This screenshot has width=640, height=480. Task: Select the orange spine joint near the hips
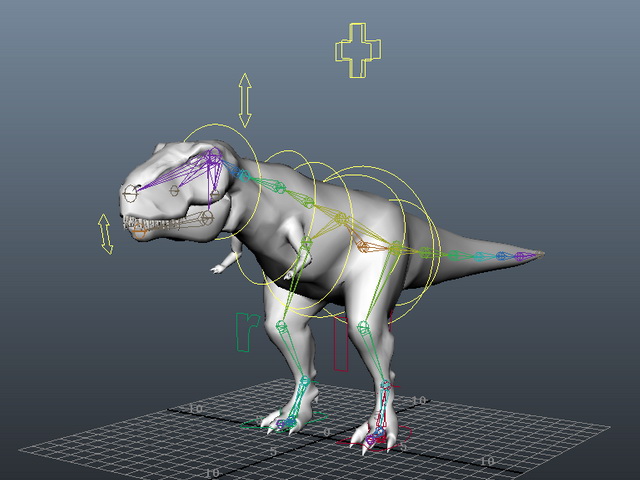(x=362, y=246)
